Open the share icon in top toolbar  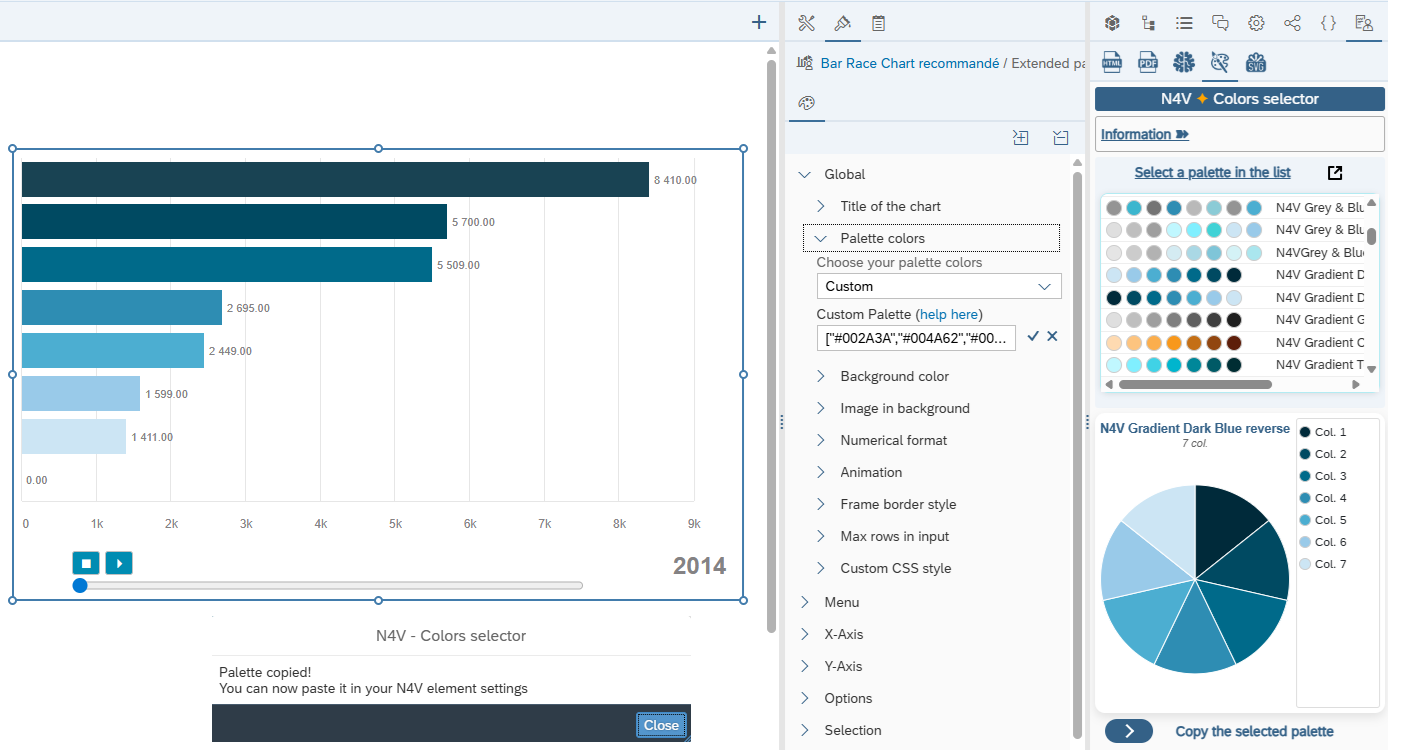click(x=1292, y=23)
